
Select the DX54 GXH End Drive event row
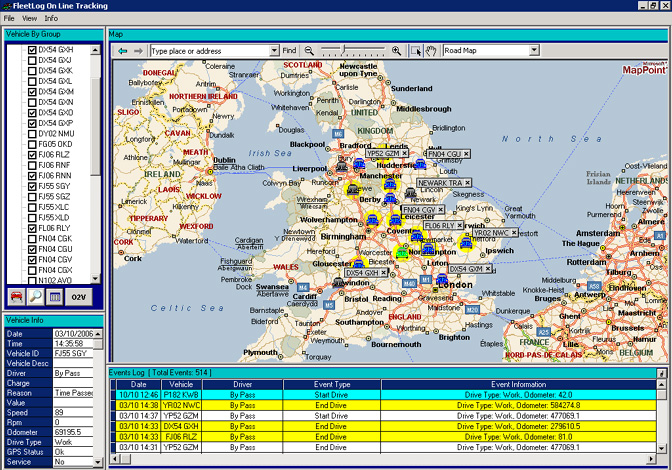(x=386, y=426)
